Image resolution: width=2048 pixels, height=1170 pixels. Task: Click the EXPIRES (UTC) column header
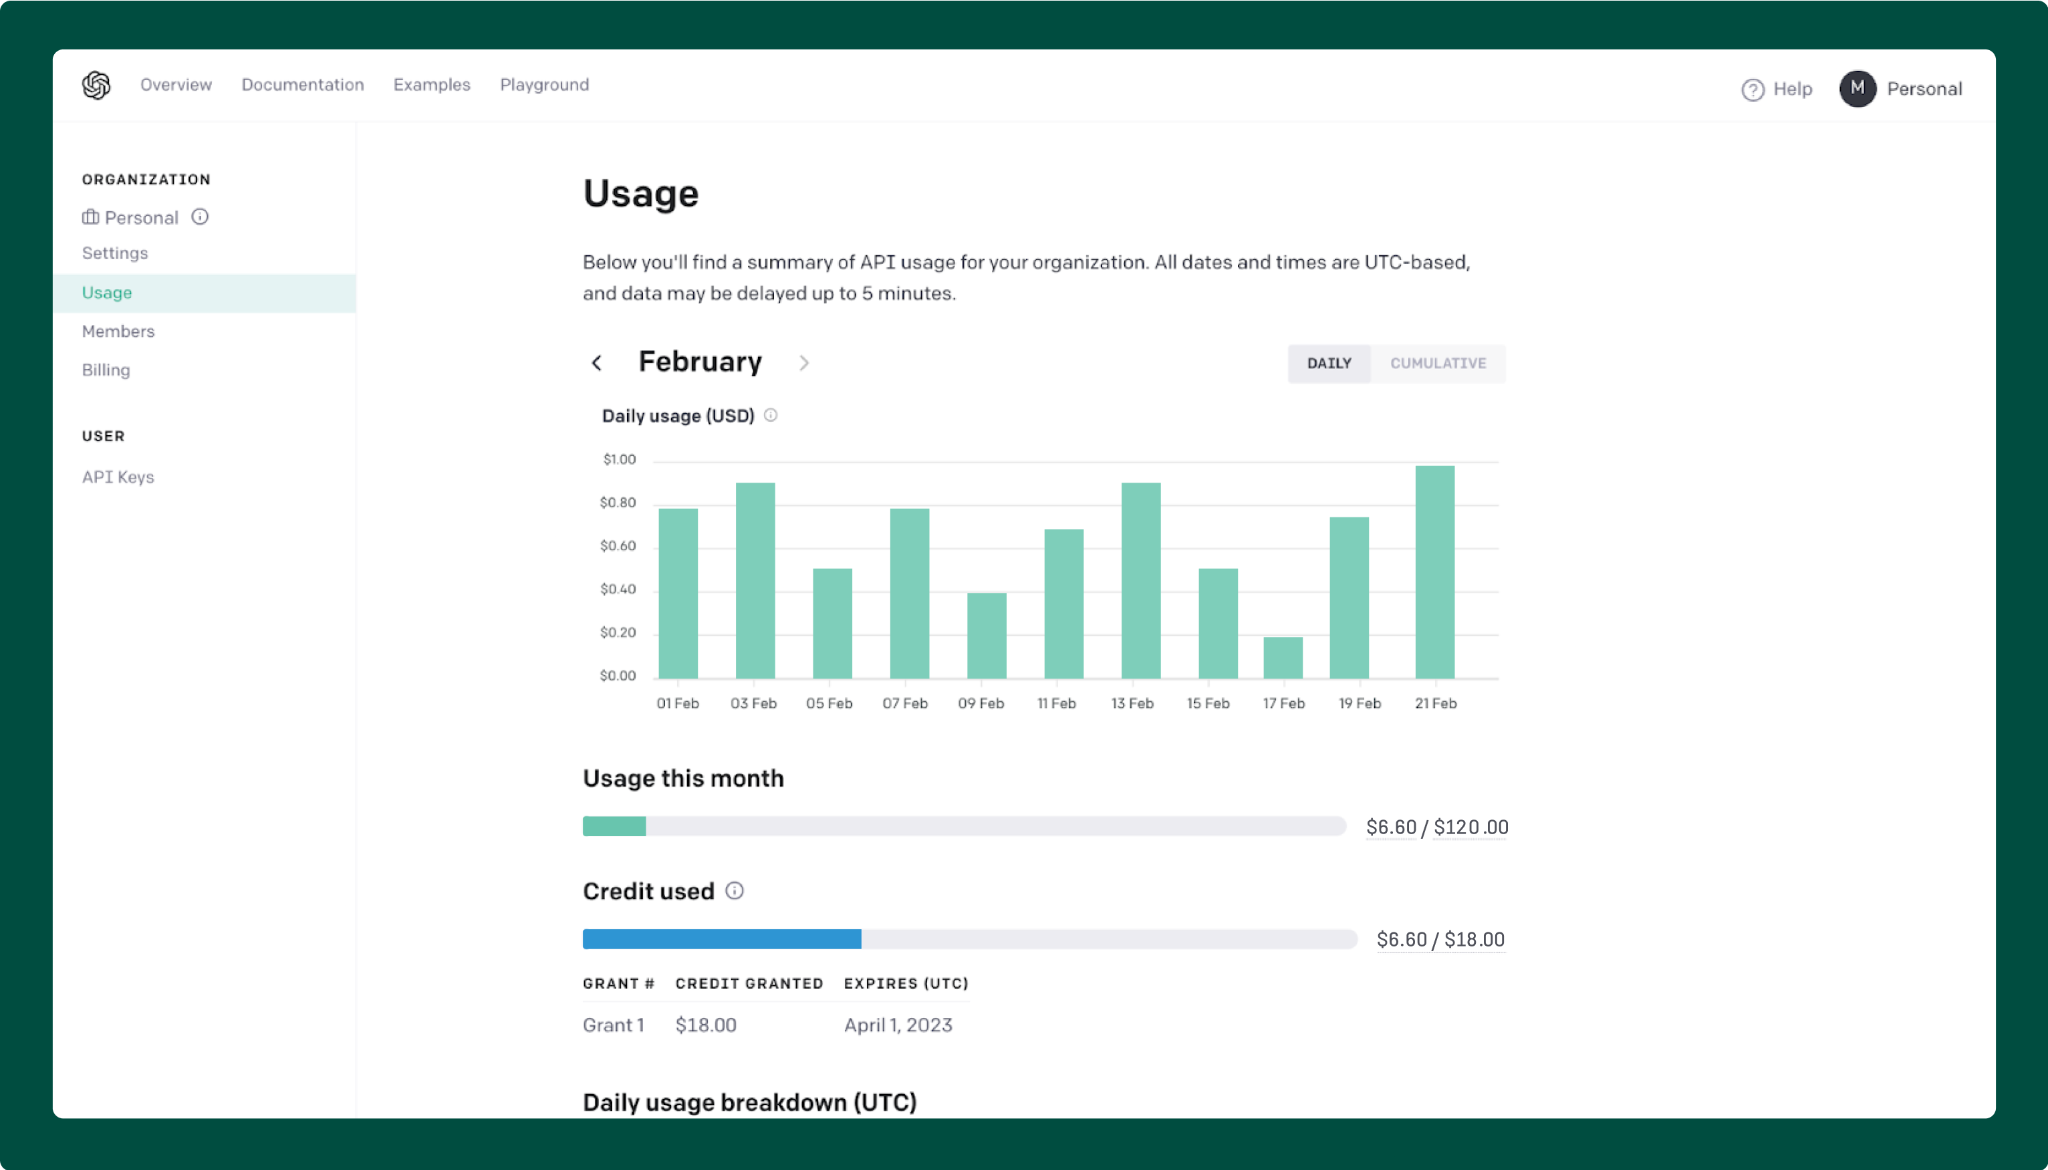(906, 984)
